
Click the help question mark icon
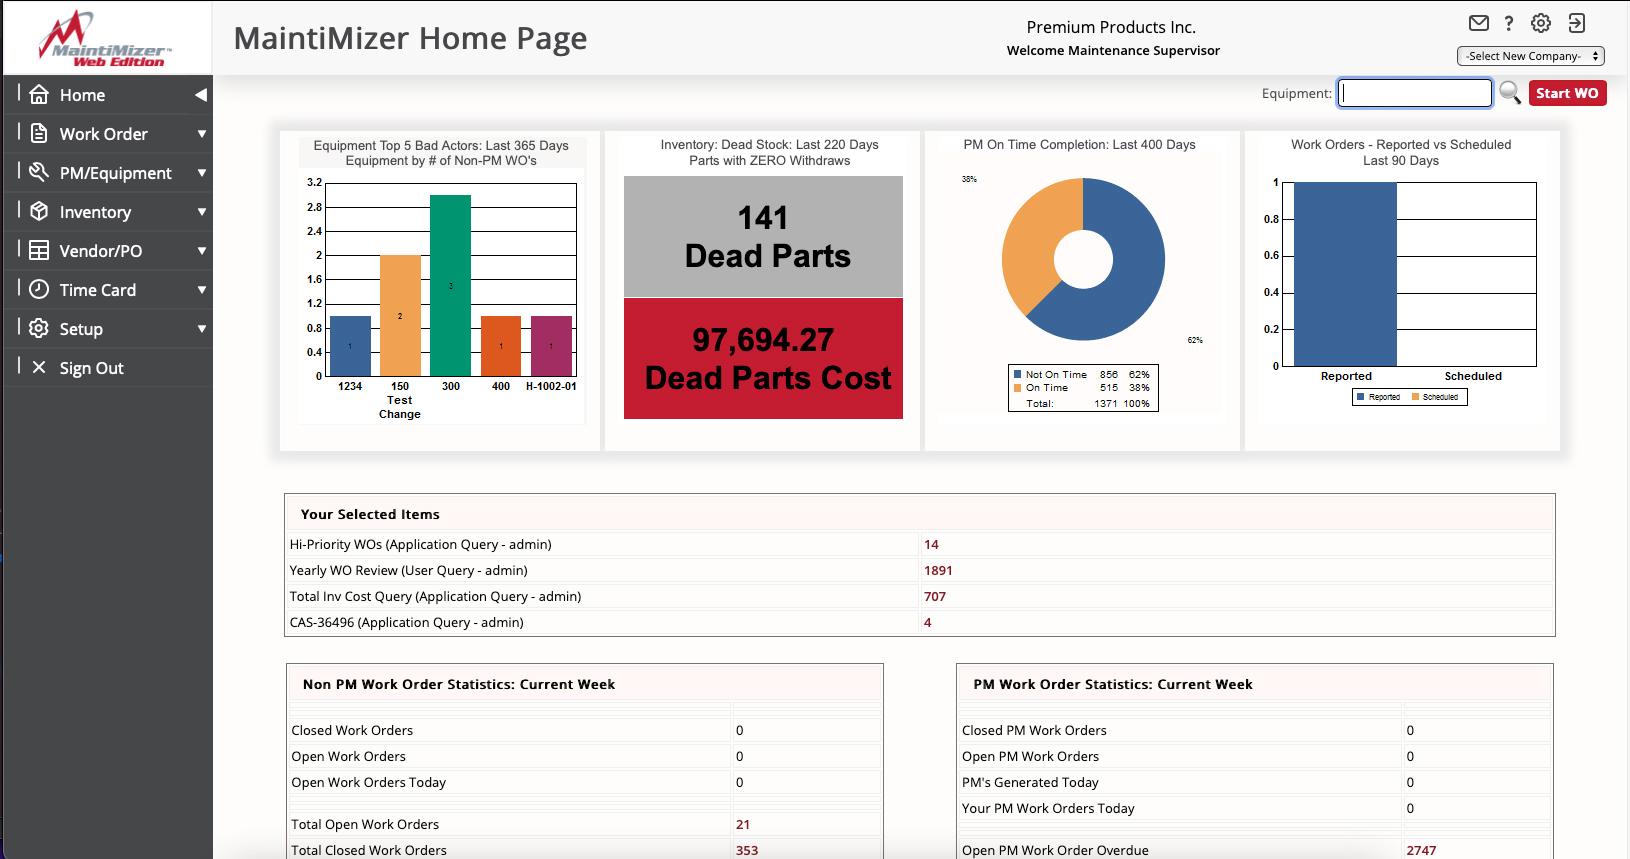[x=1509, y=23]
